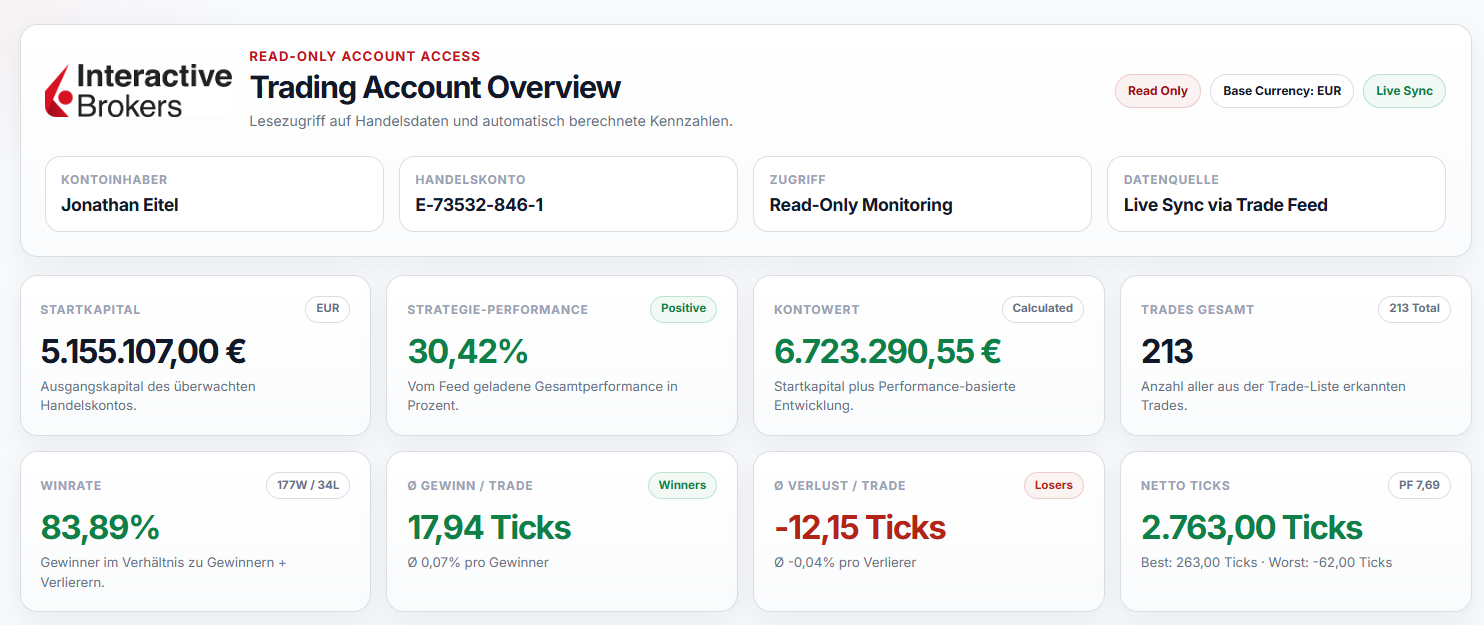Click the Losers pill
Image resolution: width=1484 pixels, height=625 pixels.
1054,486
